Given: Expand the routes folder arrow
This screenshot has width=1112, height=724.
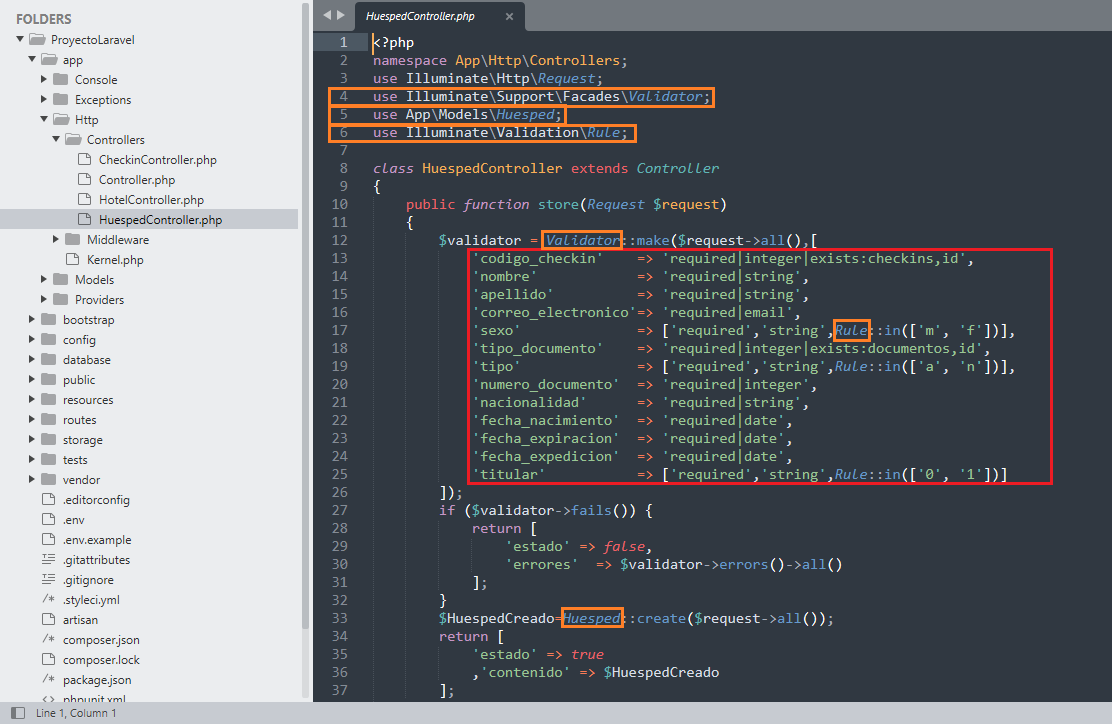Looking at the screenshot, I should coord(32,420).
